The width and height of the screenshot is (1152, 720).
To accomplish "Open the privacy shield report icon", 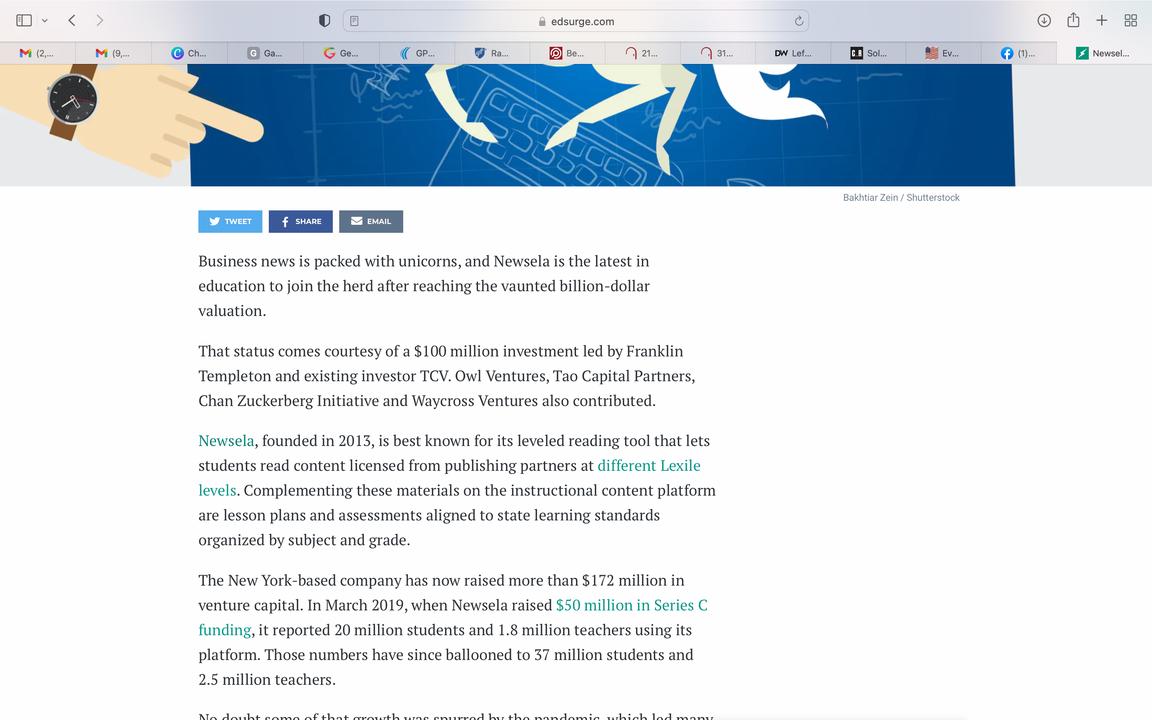I will [324, 21].
